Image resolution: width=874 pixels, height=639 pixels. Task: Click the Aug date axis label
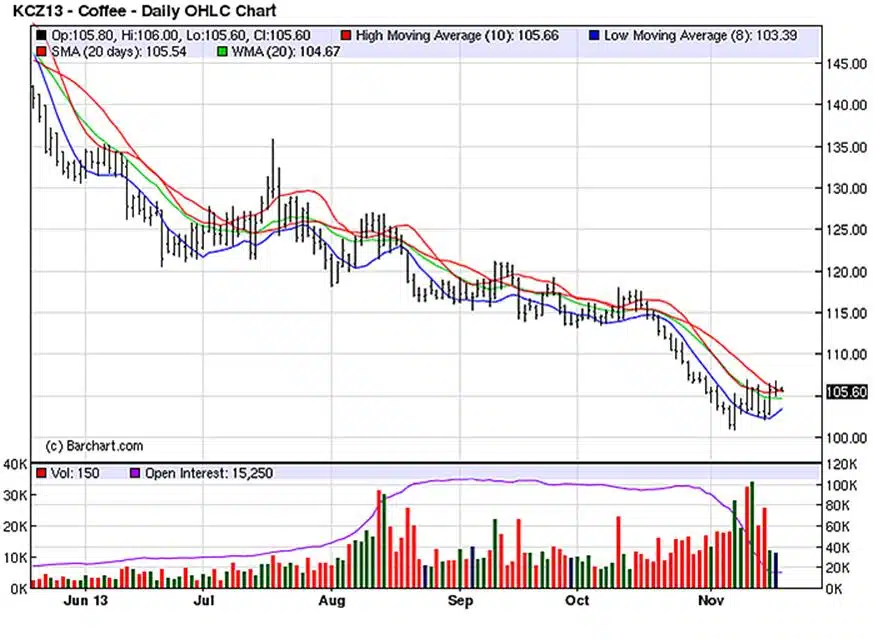[x=331, y=602]
